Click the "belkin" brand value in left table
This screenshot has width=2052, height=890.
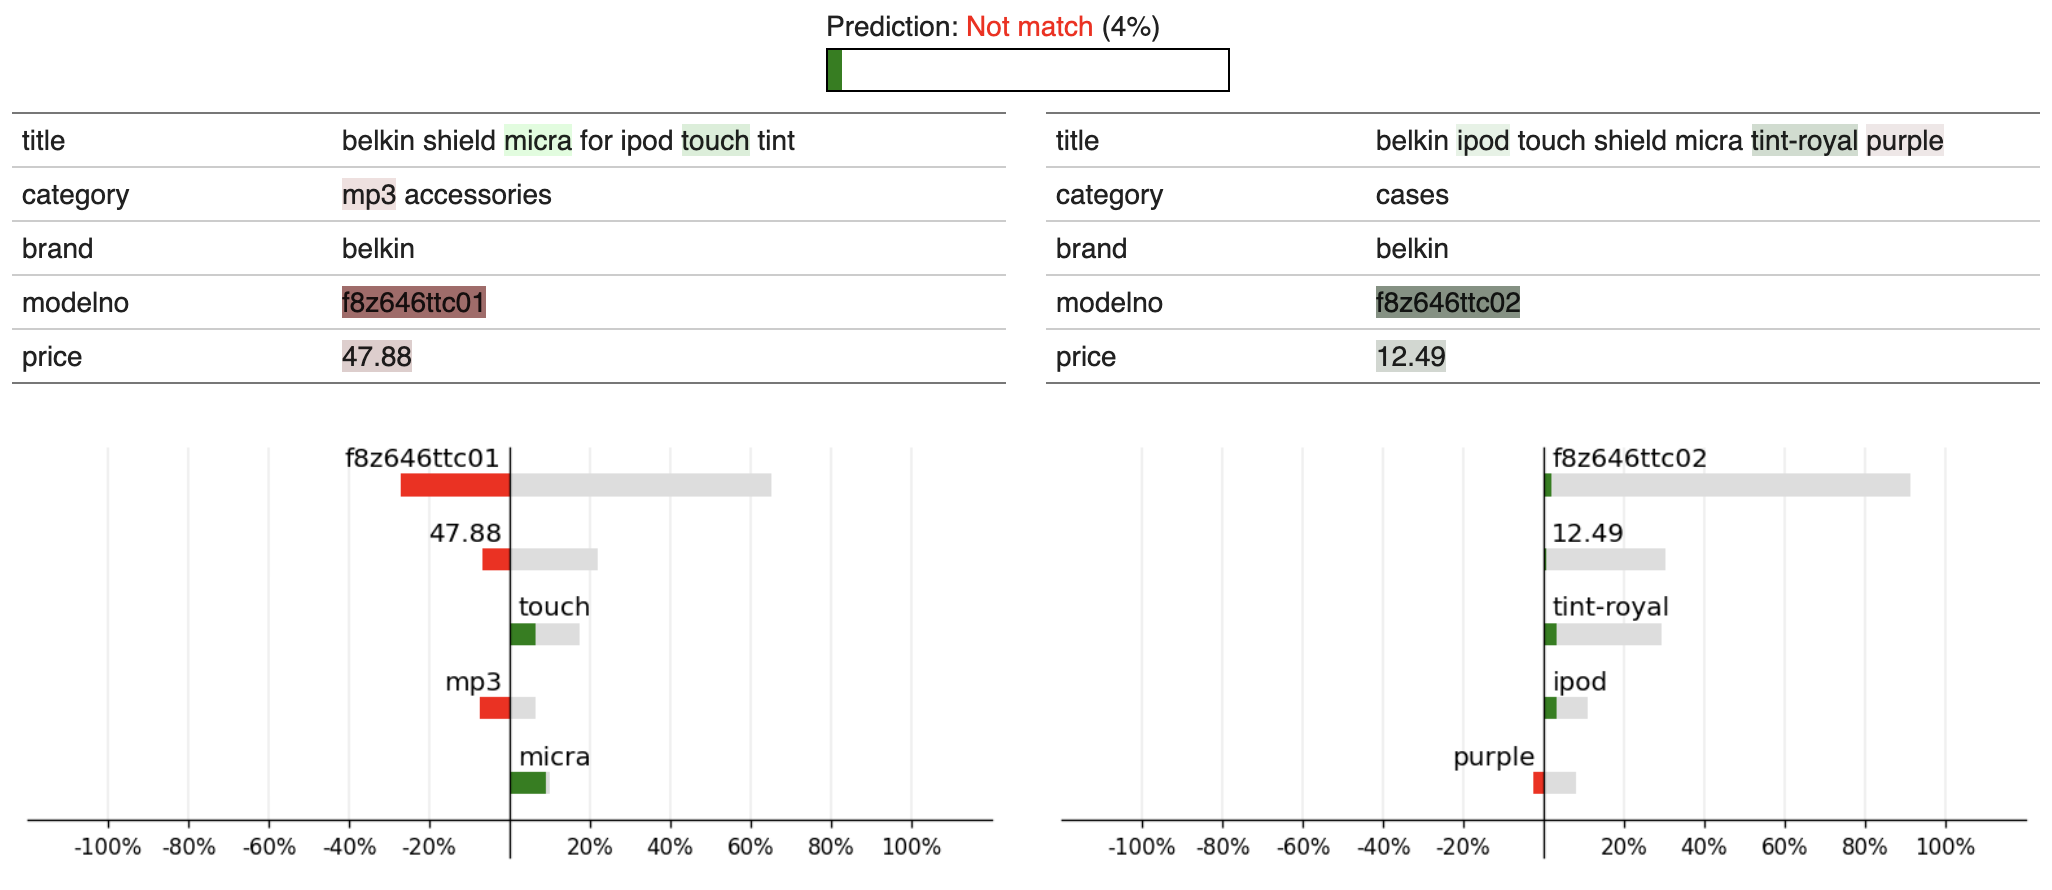(x=378, y=248)
